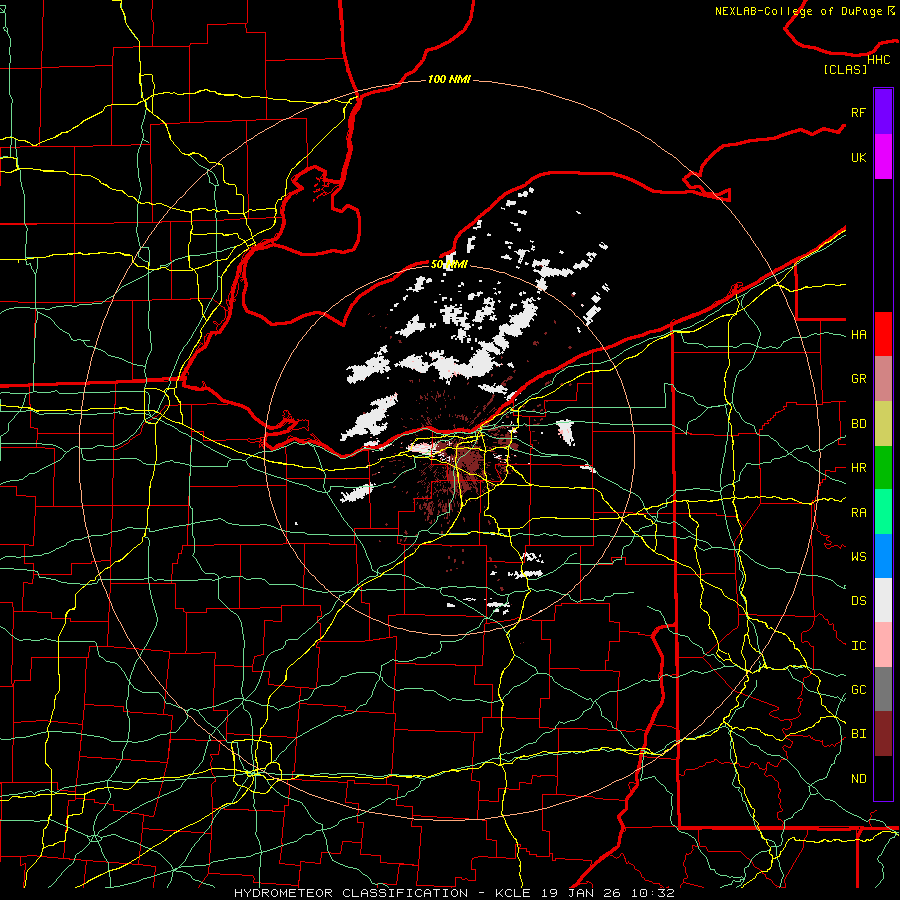Click the HA legend label
The height and width of the screenshot is (900, 900).
pyautogui.click(x=858, y=335)
